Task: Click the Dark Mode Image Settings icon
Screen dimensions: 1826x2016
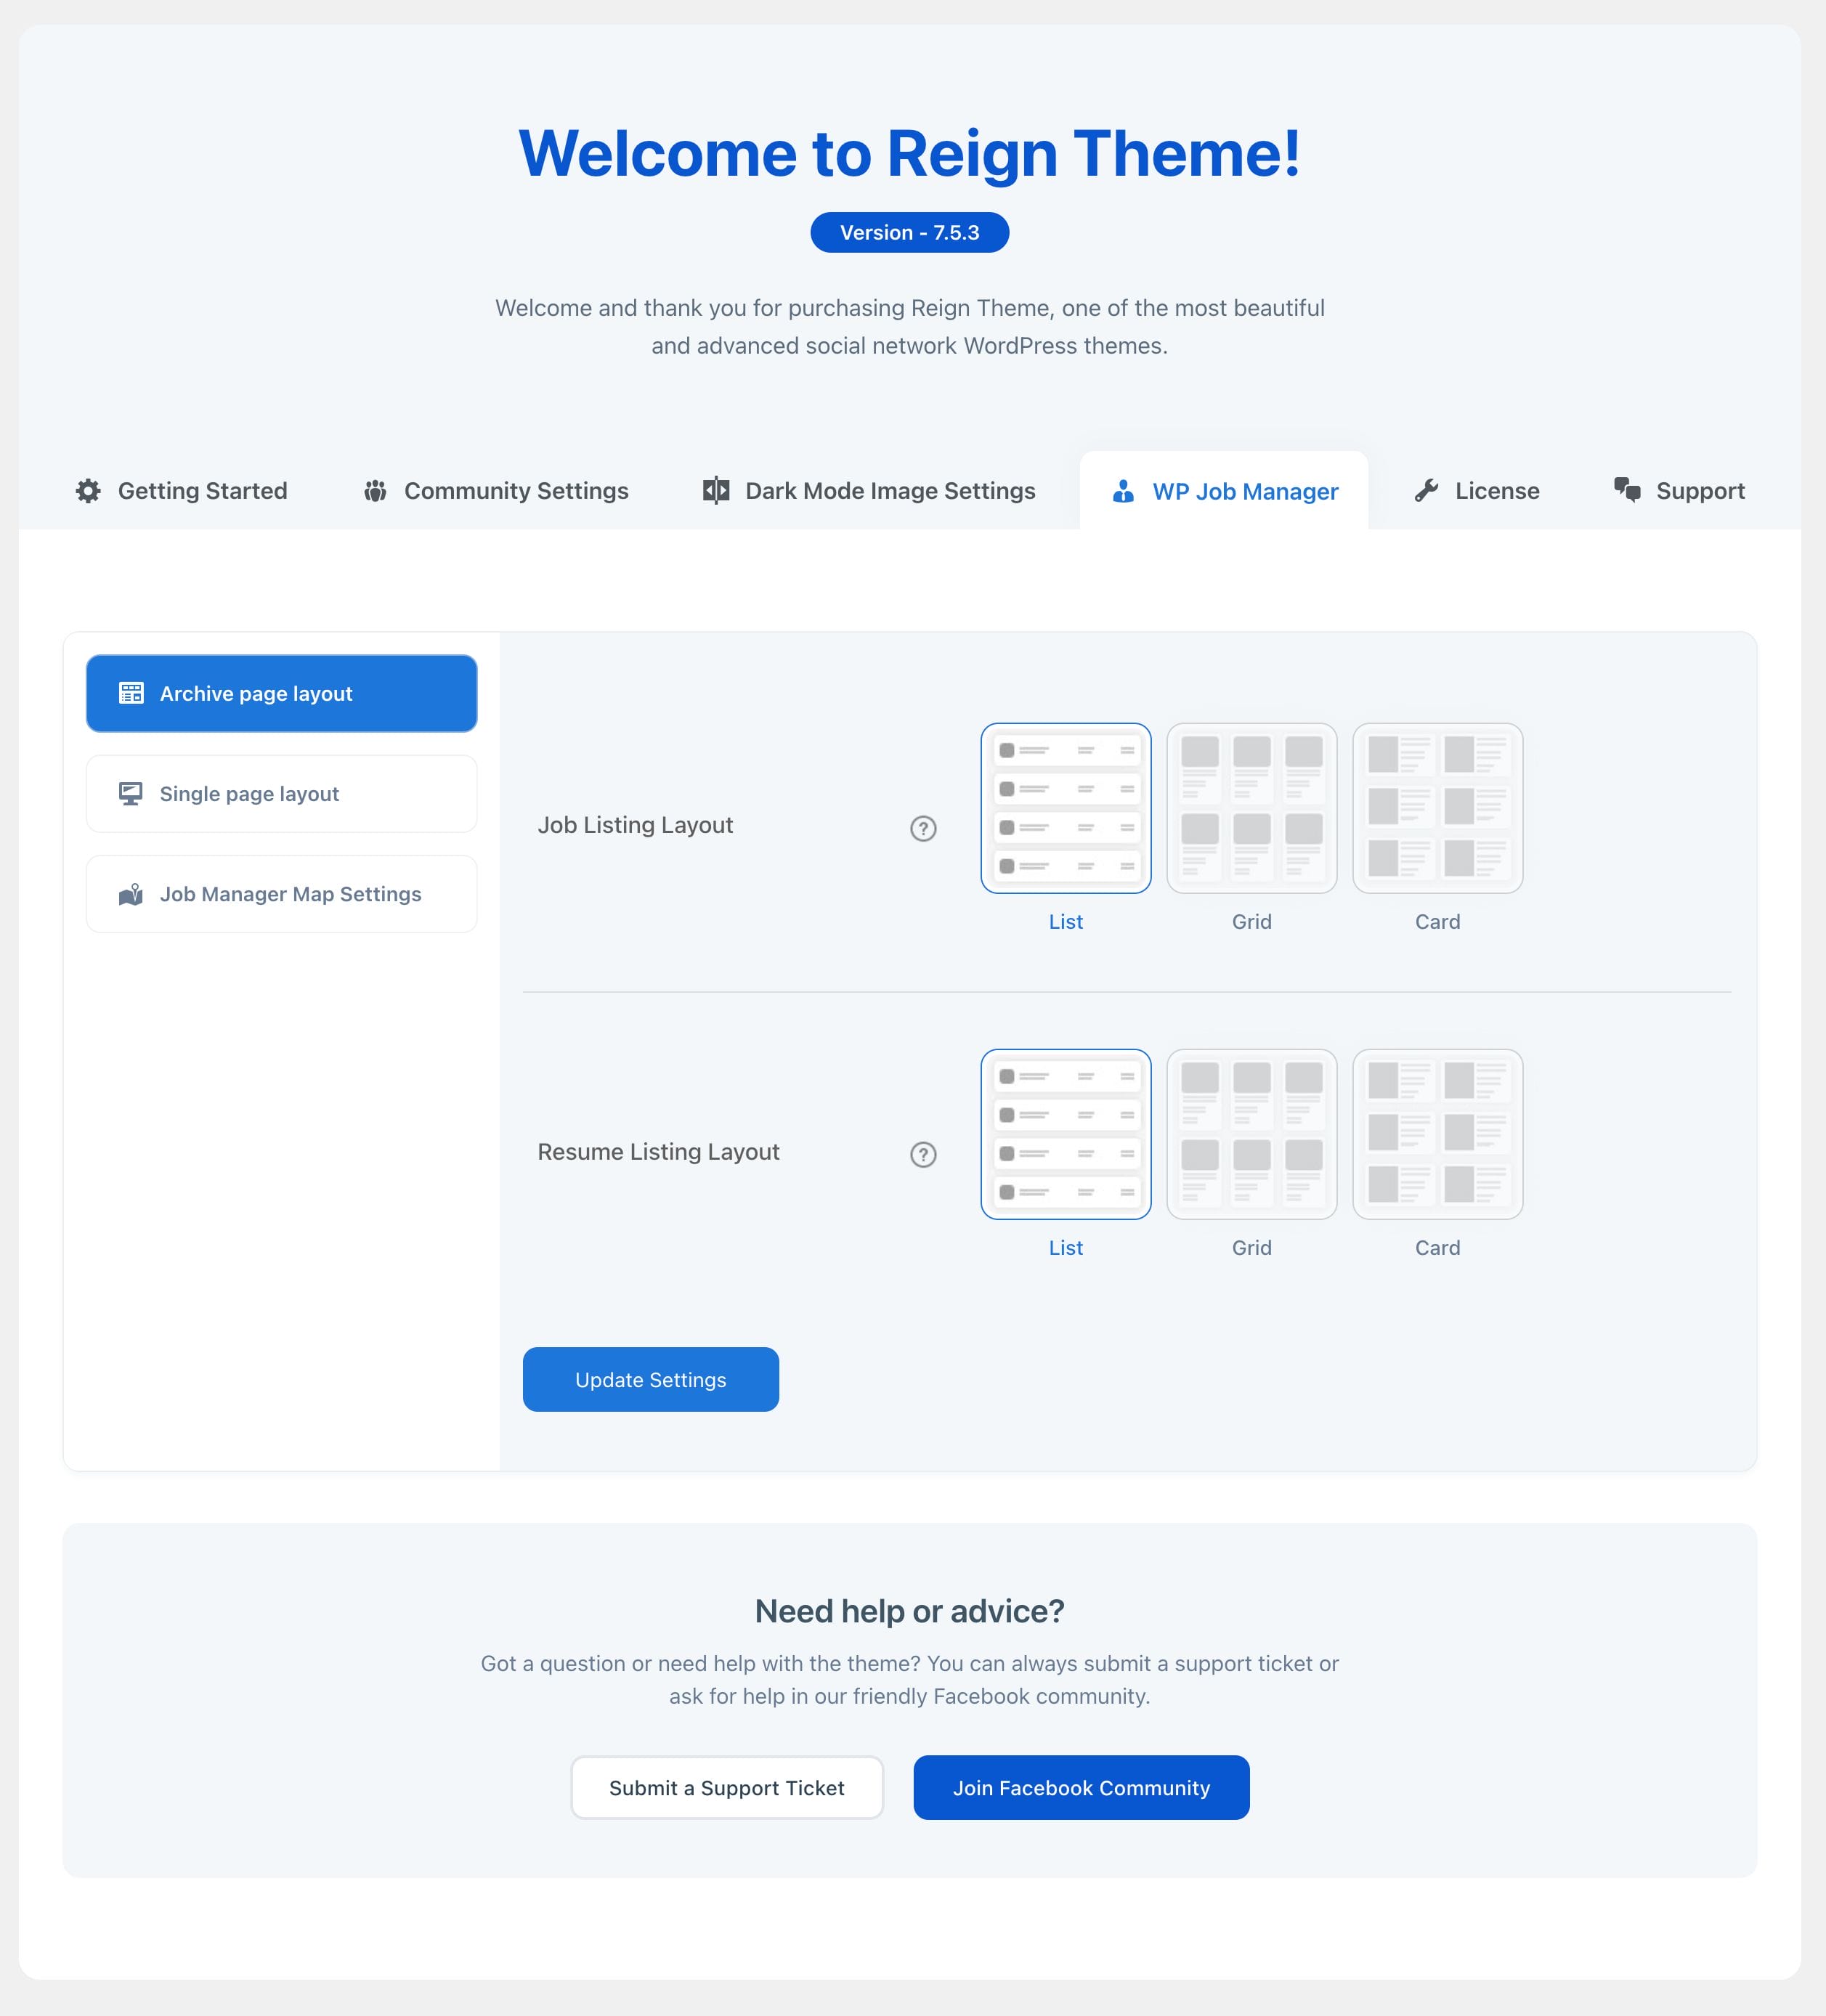Action: 716,491
